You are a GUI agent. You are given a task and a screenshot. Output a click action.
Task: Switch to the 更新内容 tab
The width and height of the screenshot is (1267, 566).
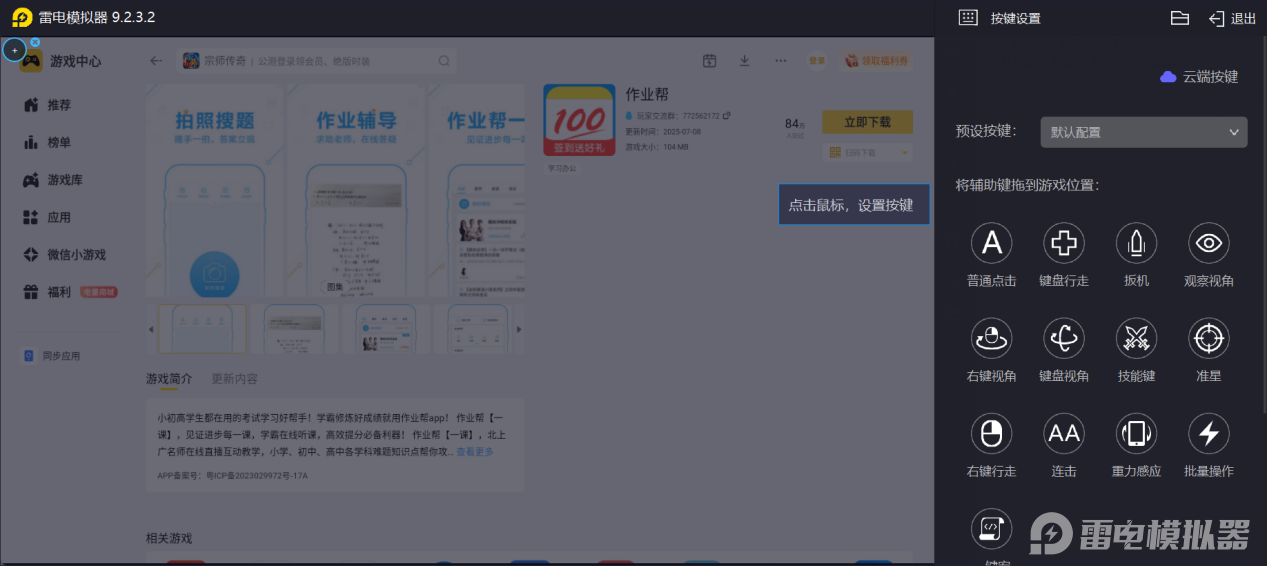pyautogui.click(x=235, y=379)
